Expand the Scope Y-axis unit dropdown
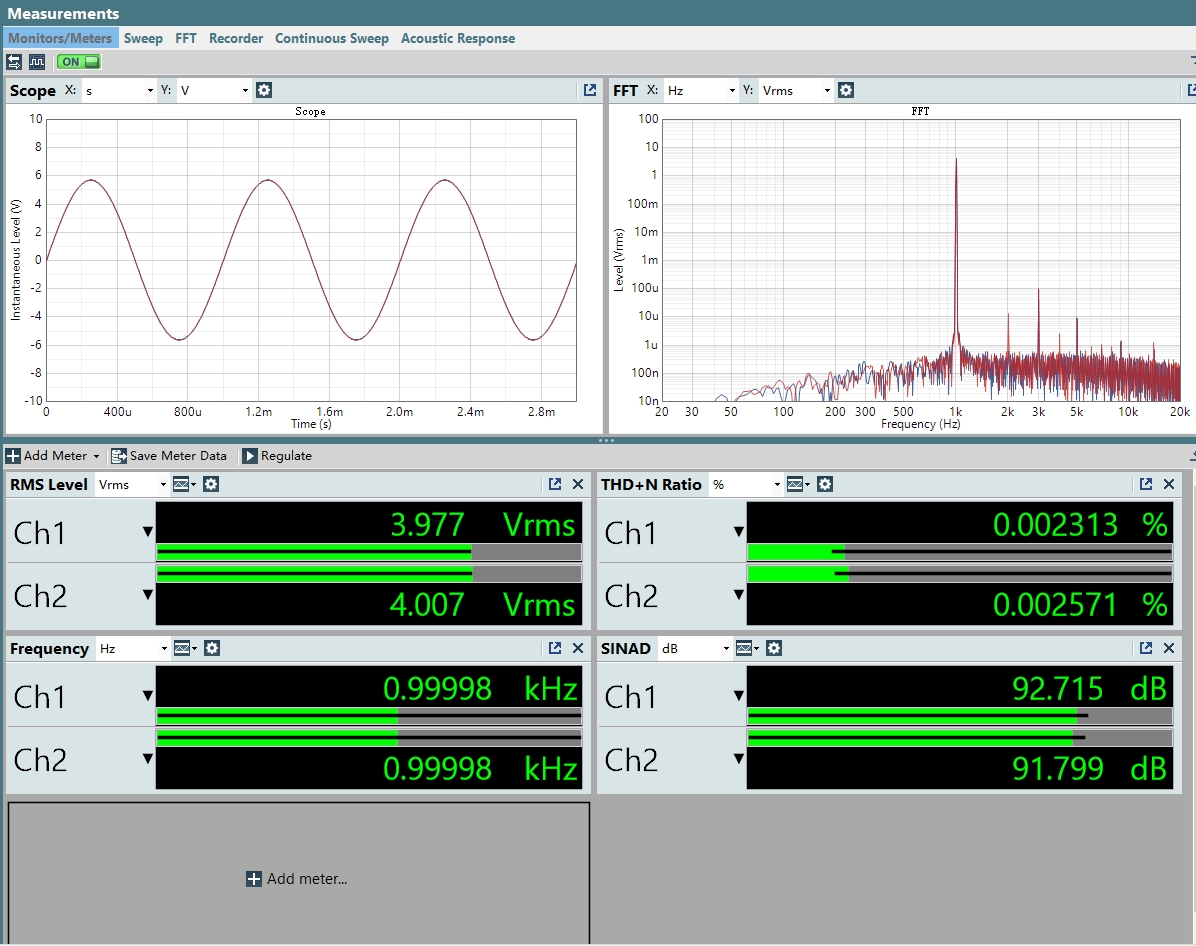 coord(215,90)
